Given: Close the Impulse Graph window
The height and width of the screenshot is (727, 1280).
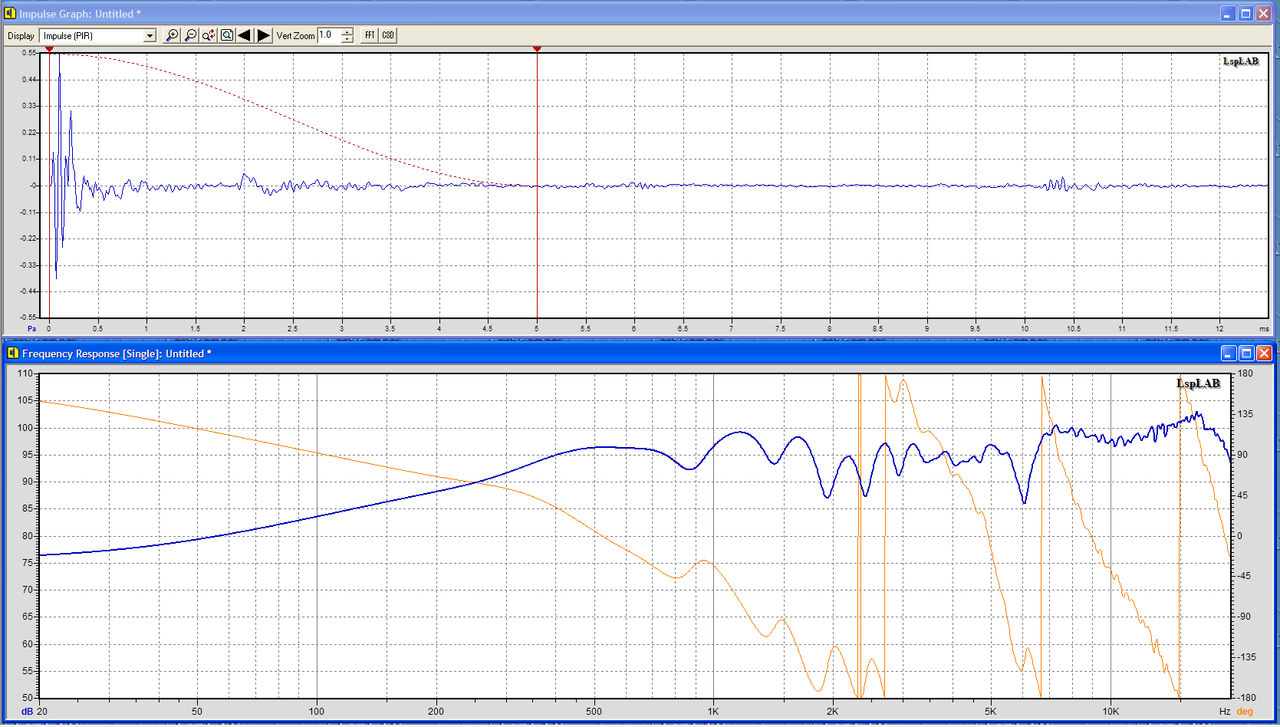Looking at the screenshot, I should pyautogui.click(x=1266, y=13).
